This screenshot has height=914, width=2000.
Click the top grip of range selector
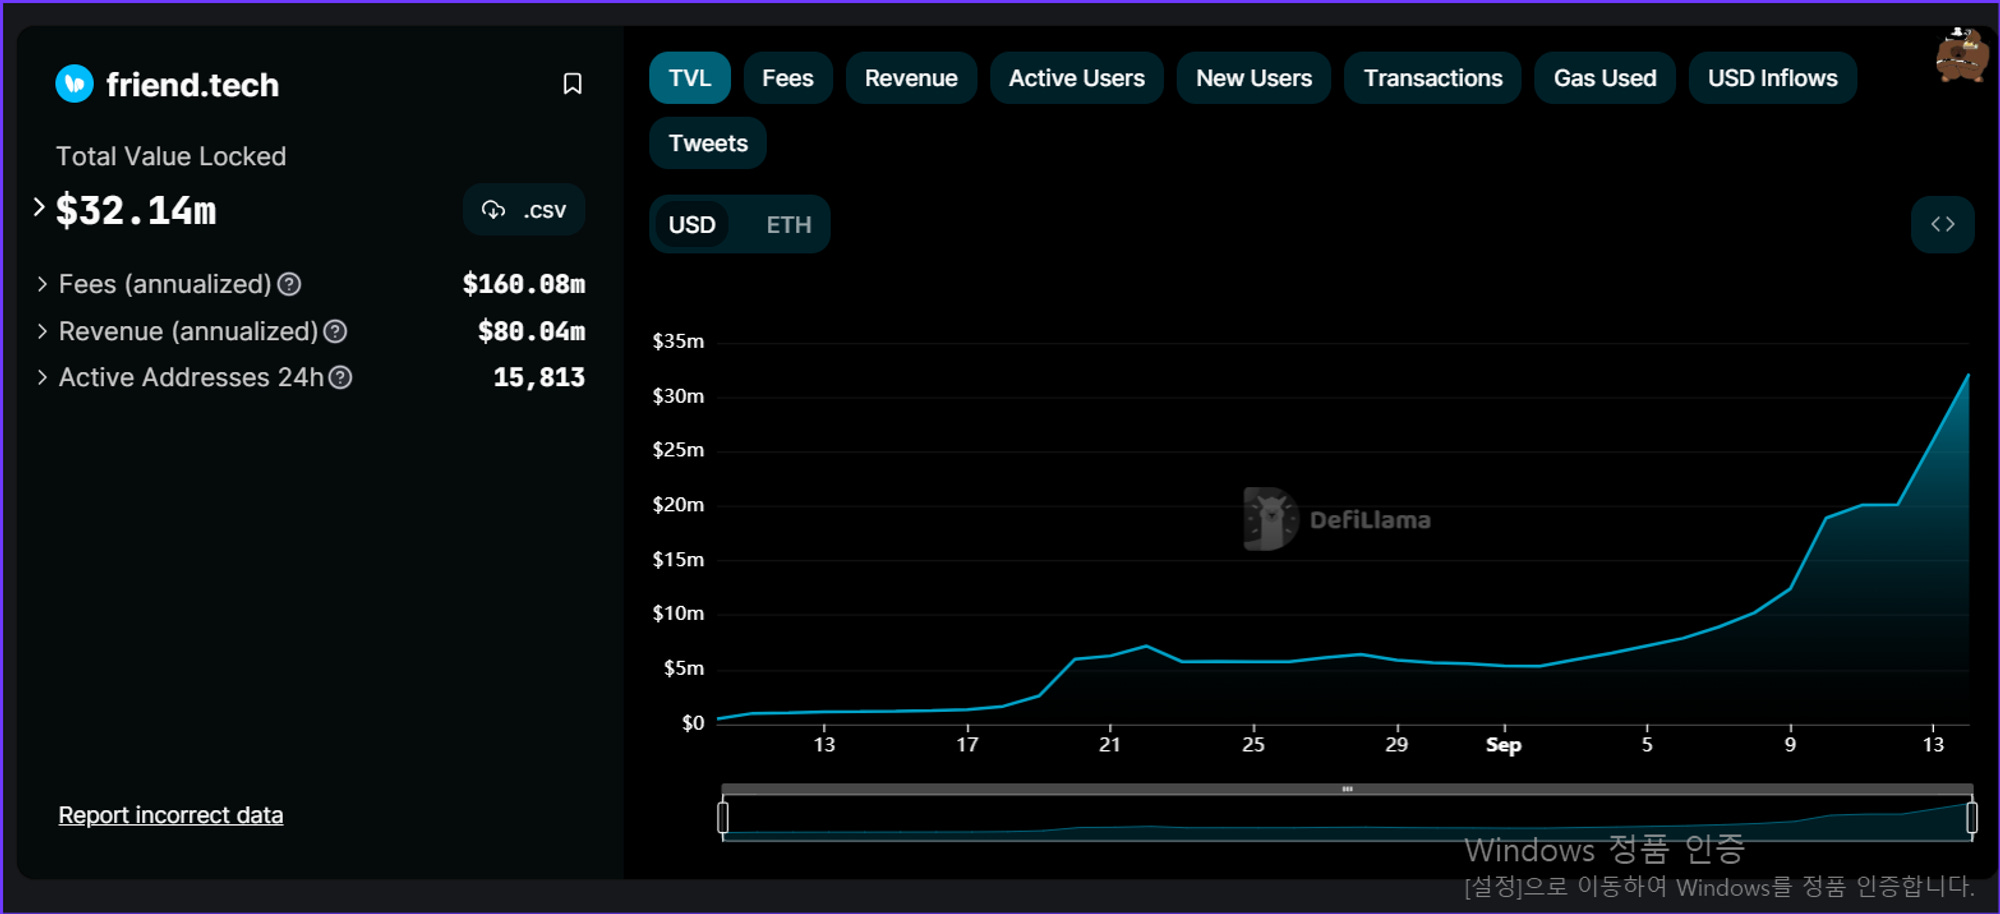tap(1347, 789)
